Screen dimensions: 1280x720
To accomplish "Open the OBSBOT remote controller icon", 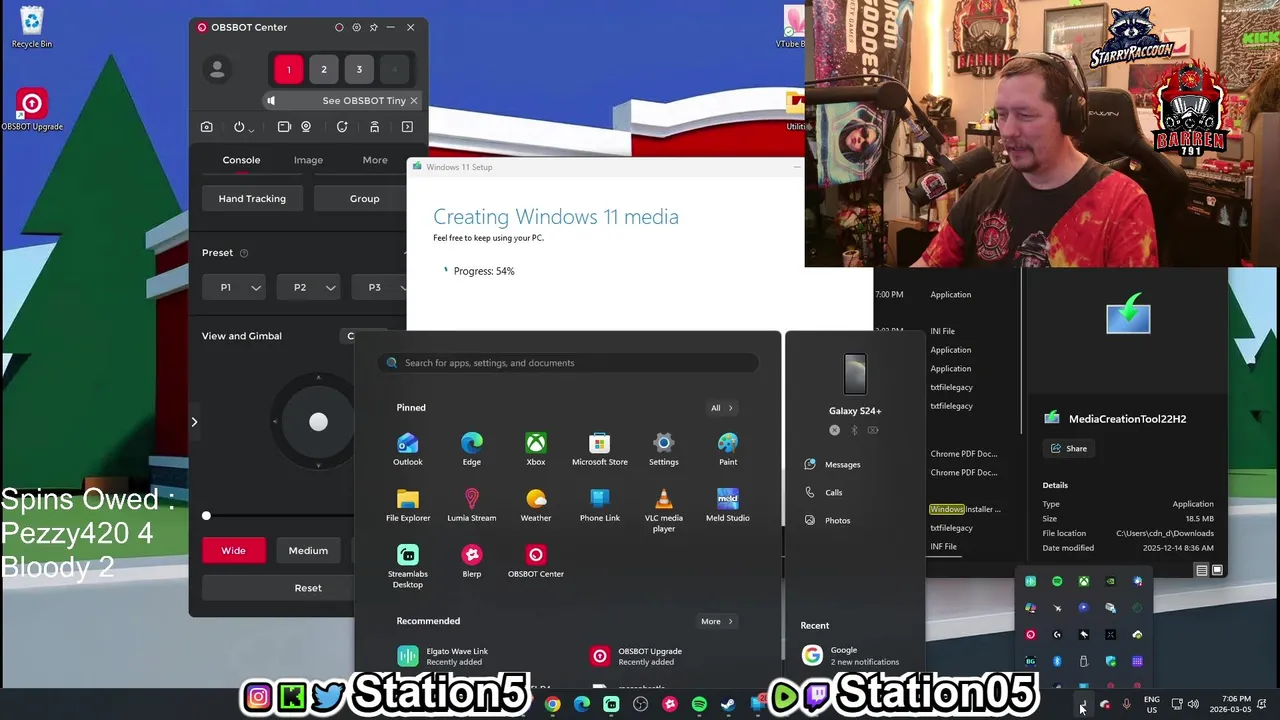I will (x=374, y=127).
